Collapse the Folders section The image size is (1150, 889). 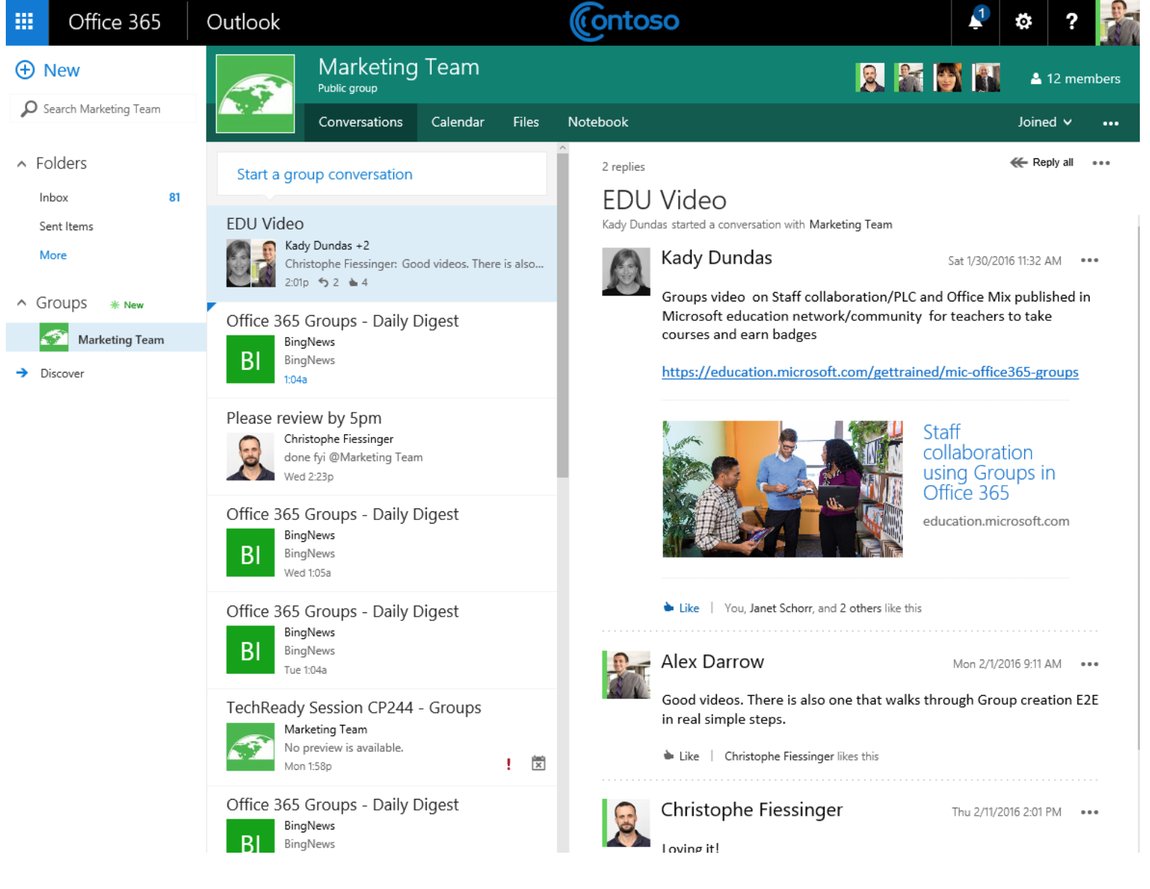coord(21,163)
